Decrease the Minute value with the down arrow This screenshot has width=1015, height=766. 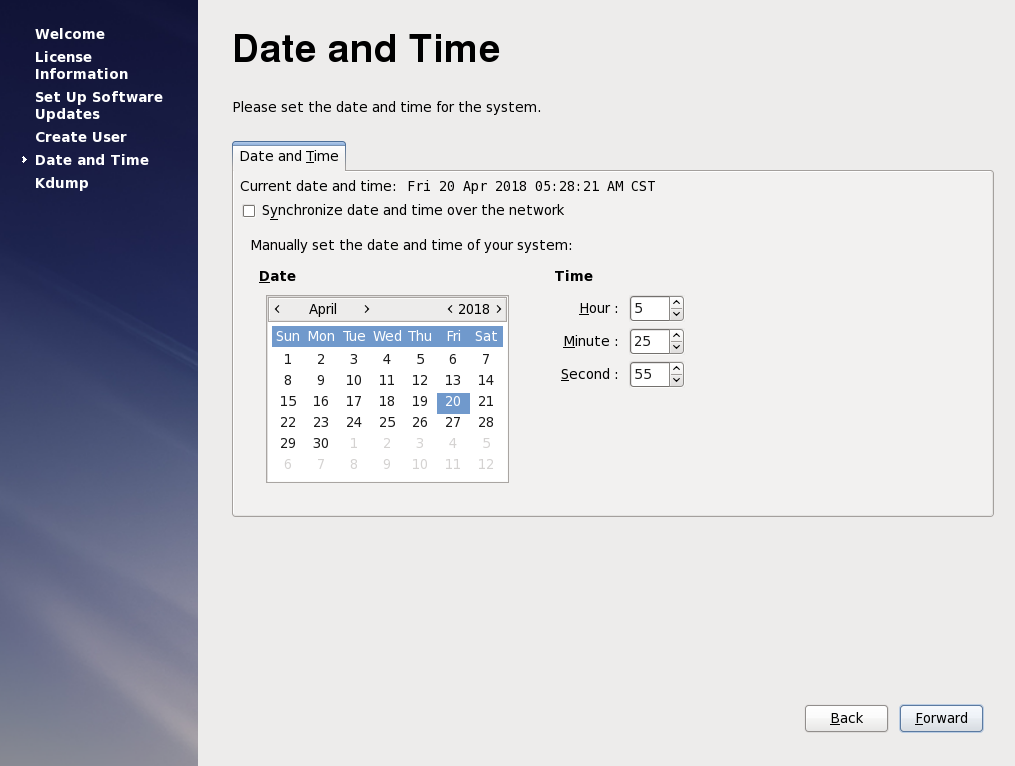pyautogui.click(x=676, y=347)
